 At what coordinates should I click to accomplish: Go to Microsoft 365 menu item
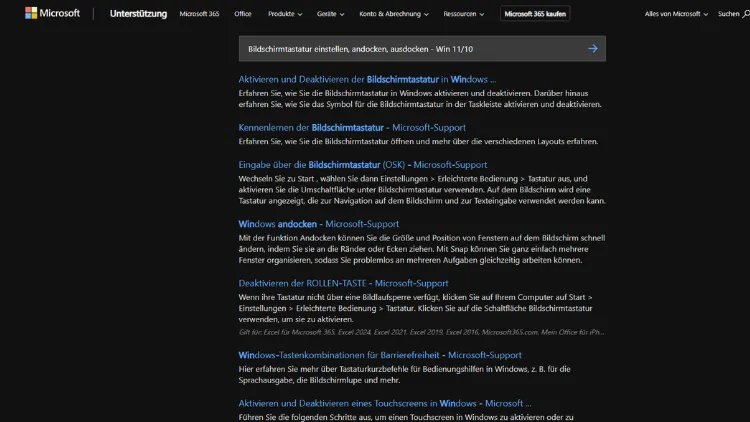click(199, 14)
